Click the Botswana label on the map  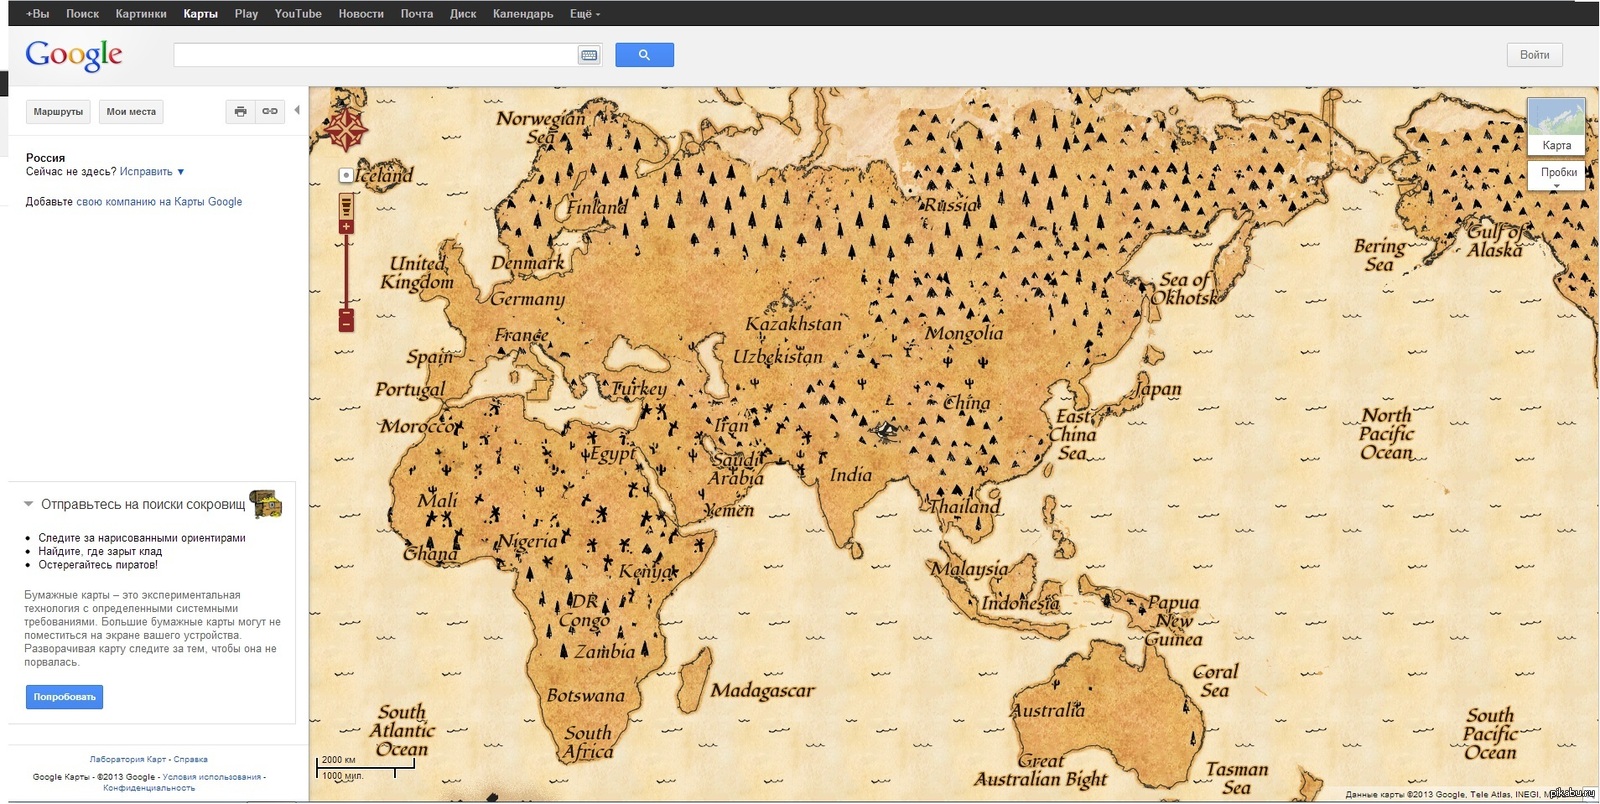pos(586,695)
